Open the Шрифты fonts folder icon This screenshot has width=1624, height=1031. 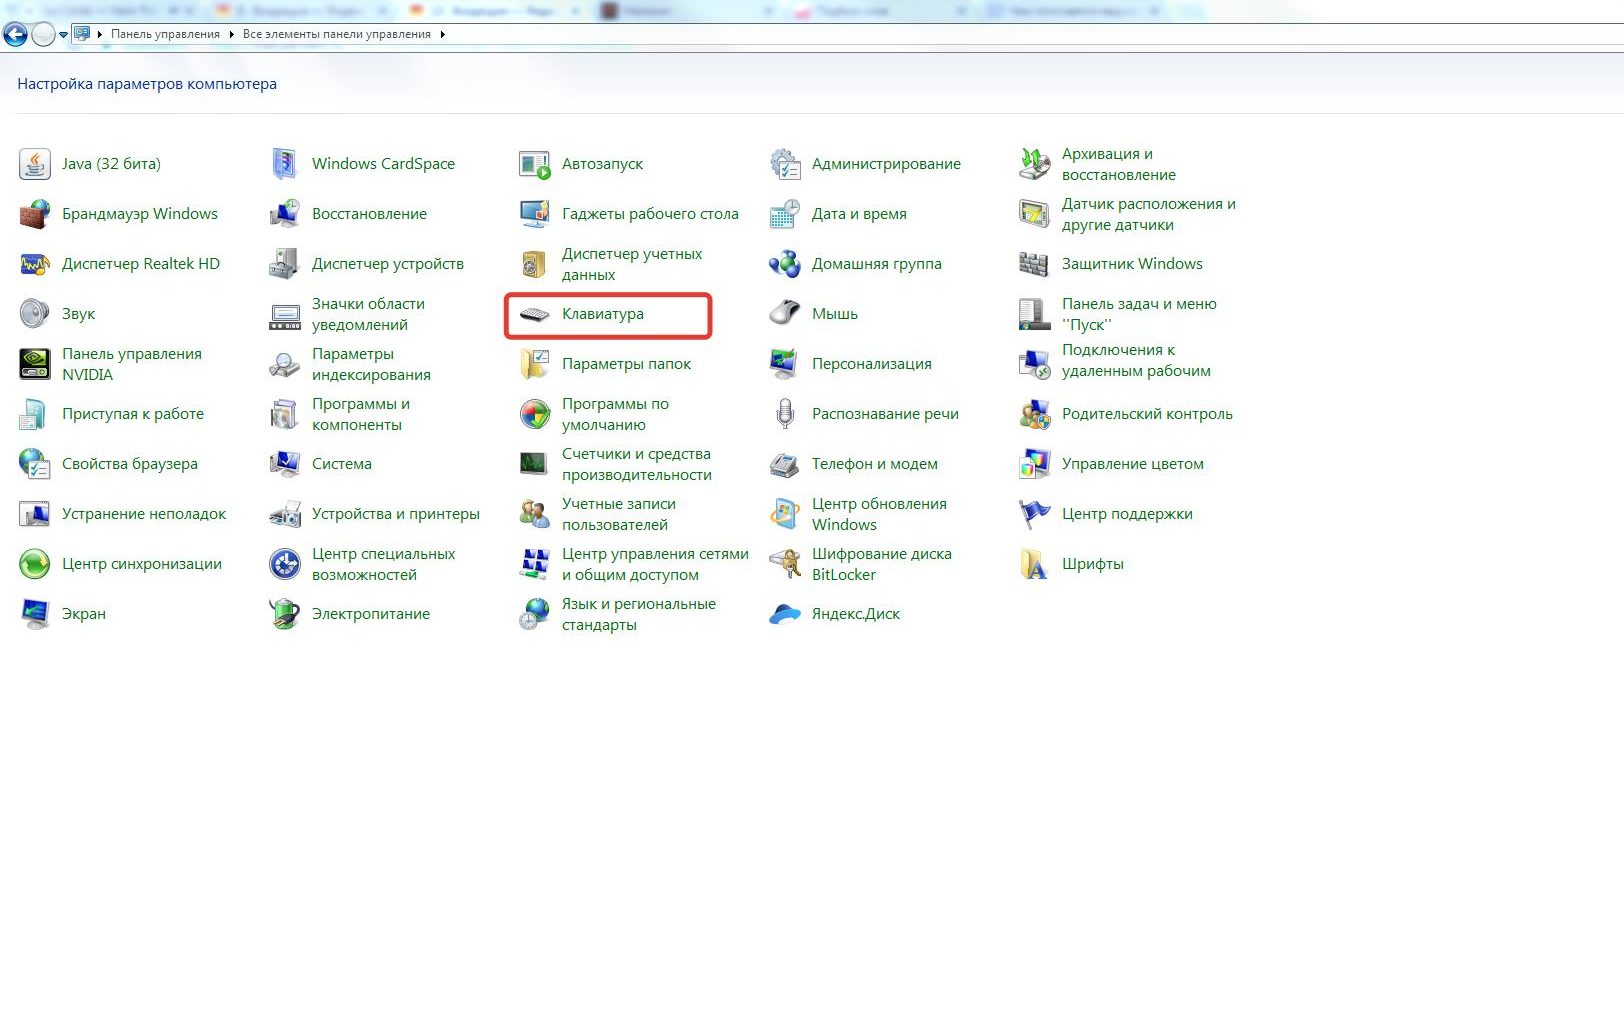1035,564
